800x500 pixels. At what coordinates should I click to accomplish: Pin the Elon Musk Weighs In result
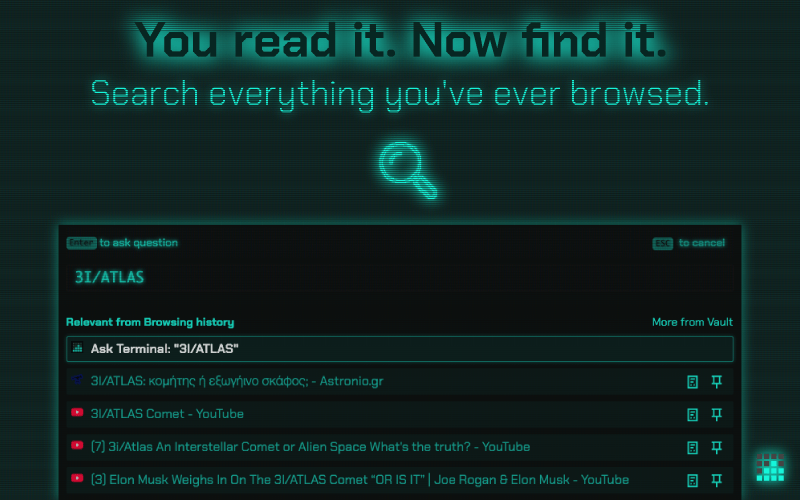pos(717,480)
